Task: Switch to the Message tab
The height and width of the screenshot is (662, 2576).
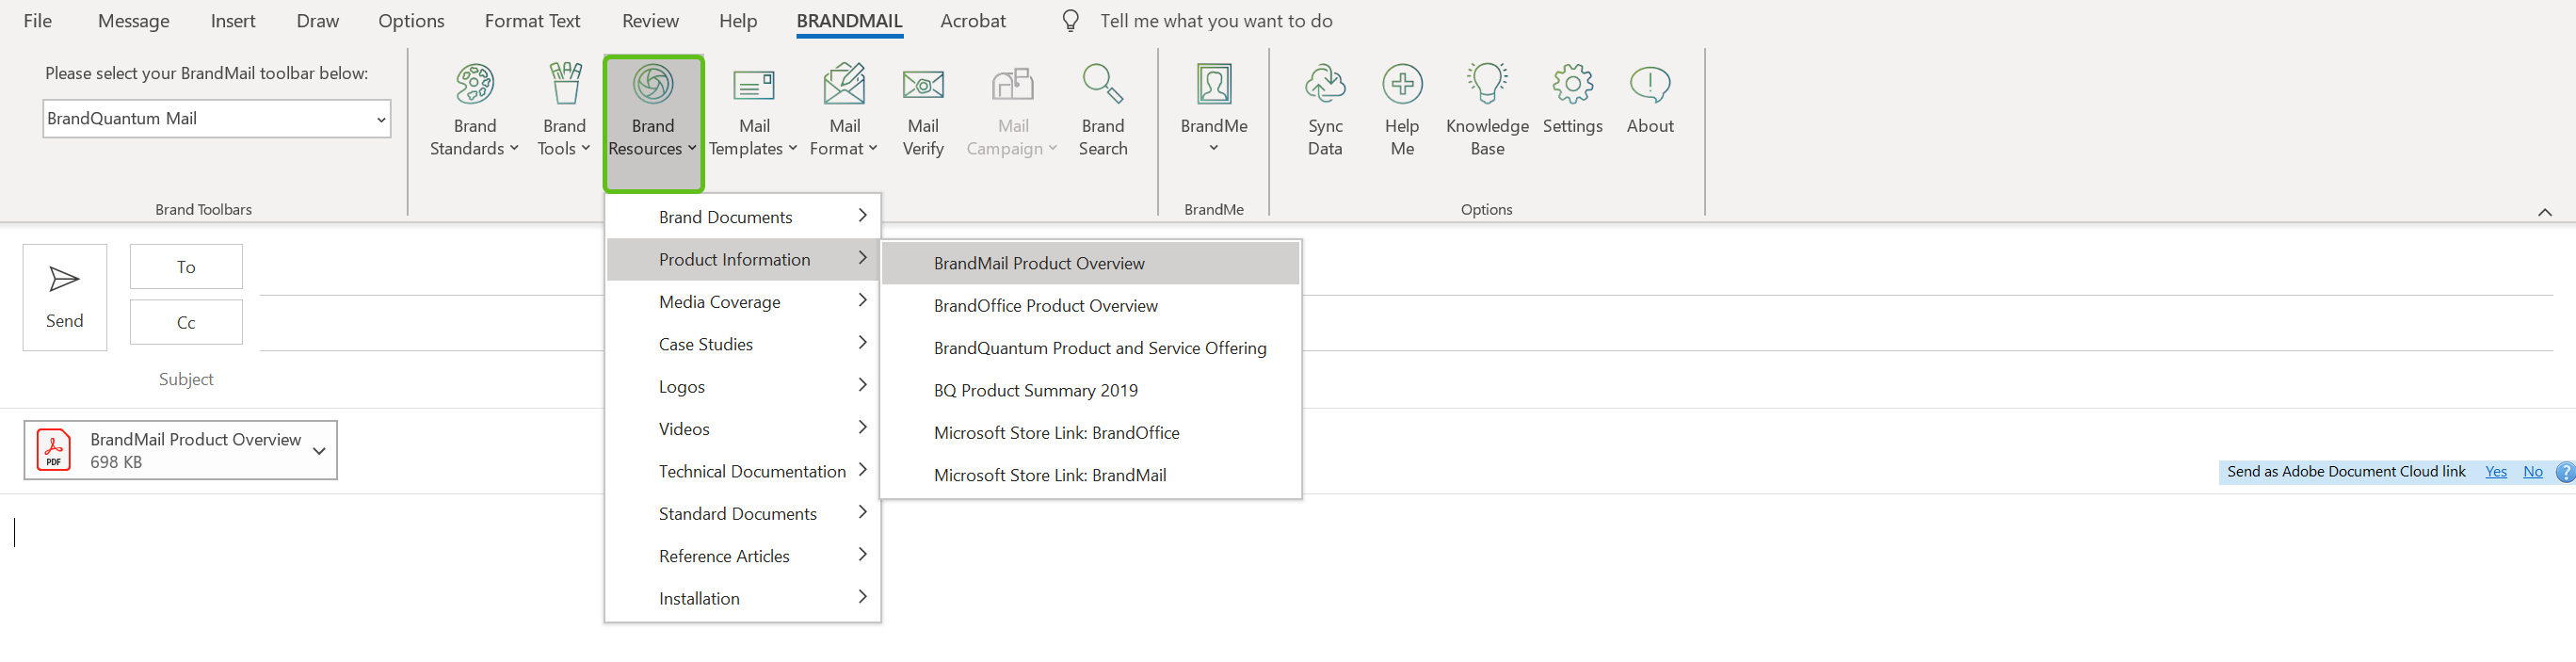Action: pos(134,21)
